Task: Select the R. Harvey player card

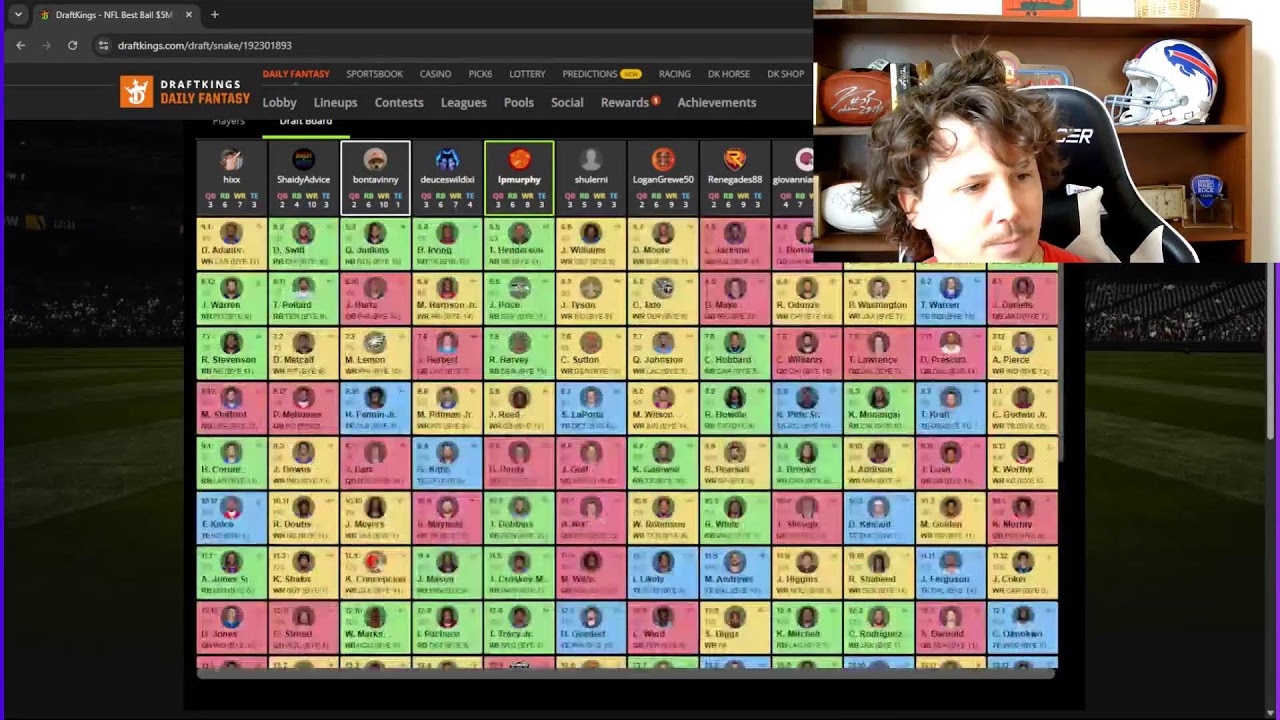Action: click(x=519, y=354)
